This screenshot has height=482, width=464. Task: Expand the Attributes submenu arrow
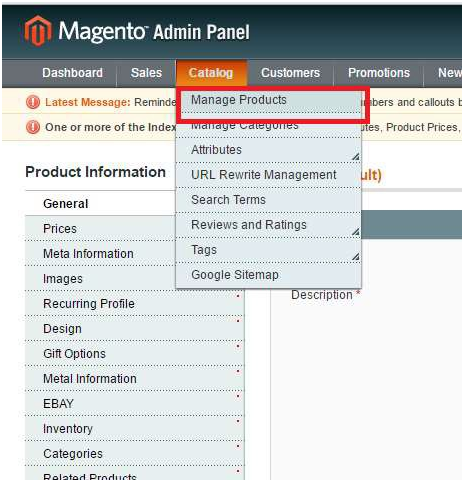(356, 156)
